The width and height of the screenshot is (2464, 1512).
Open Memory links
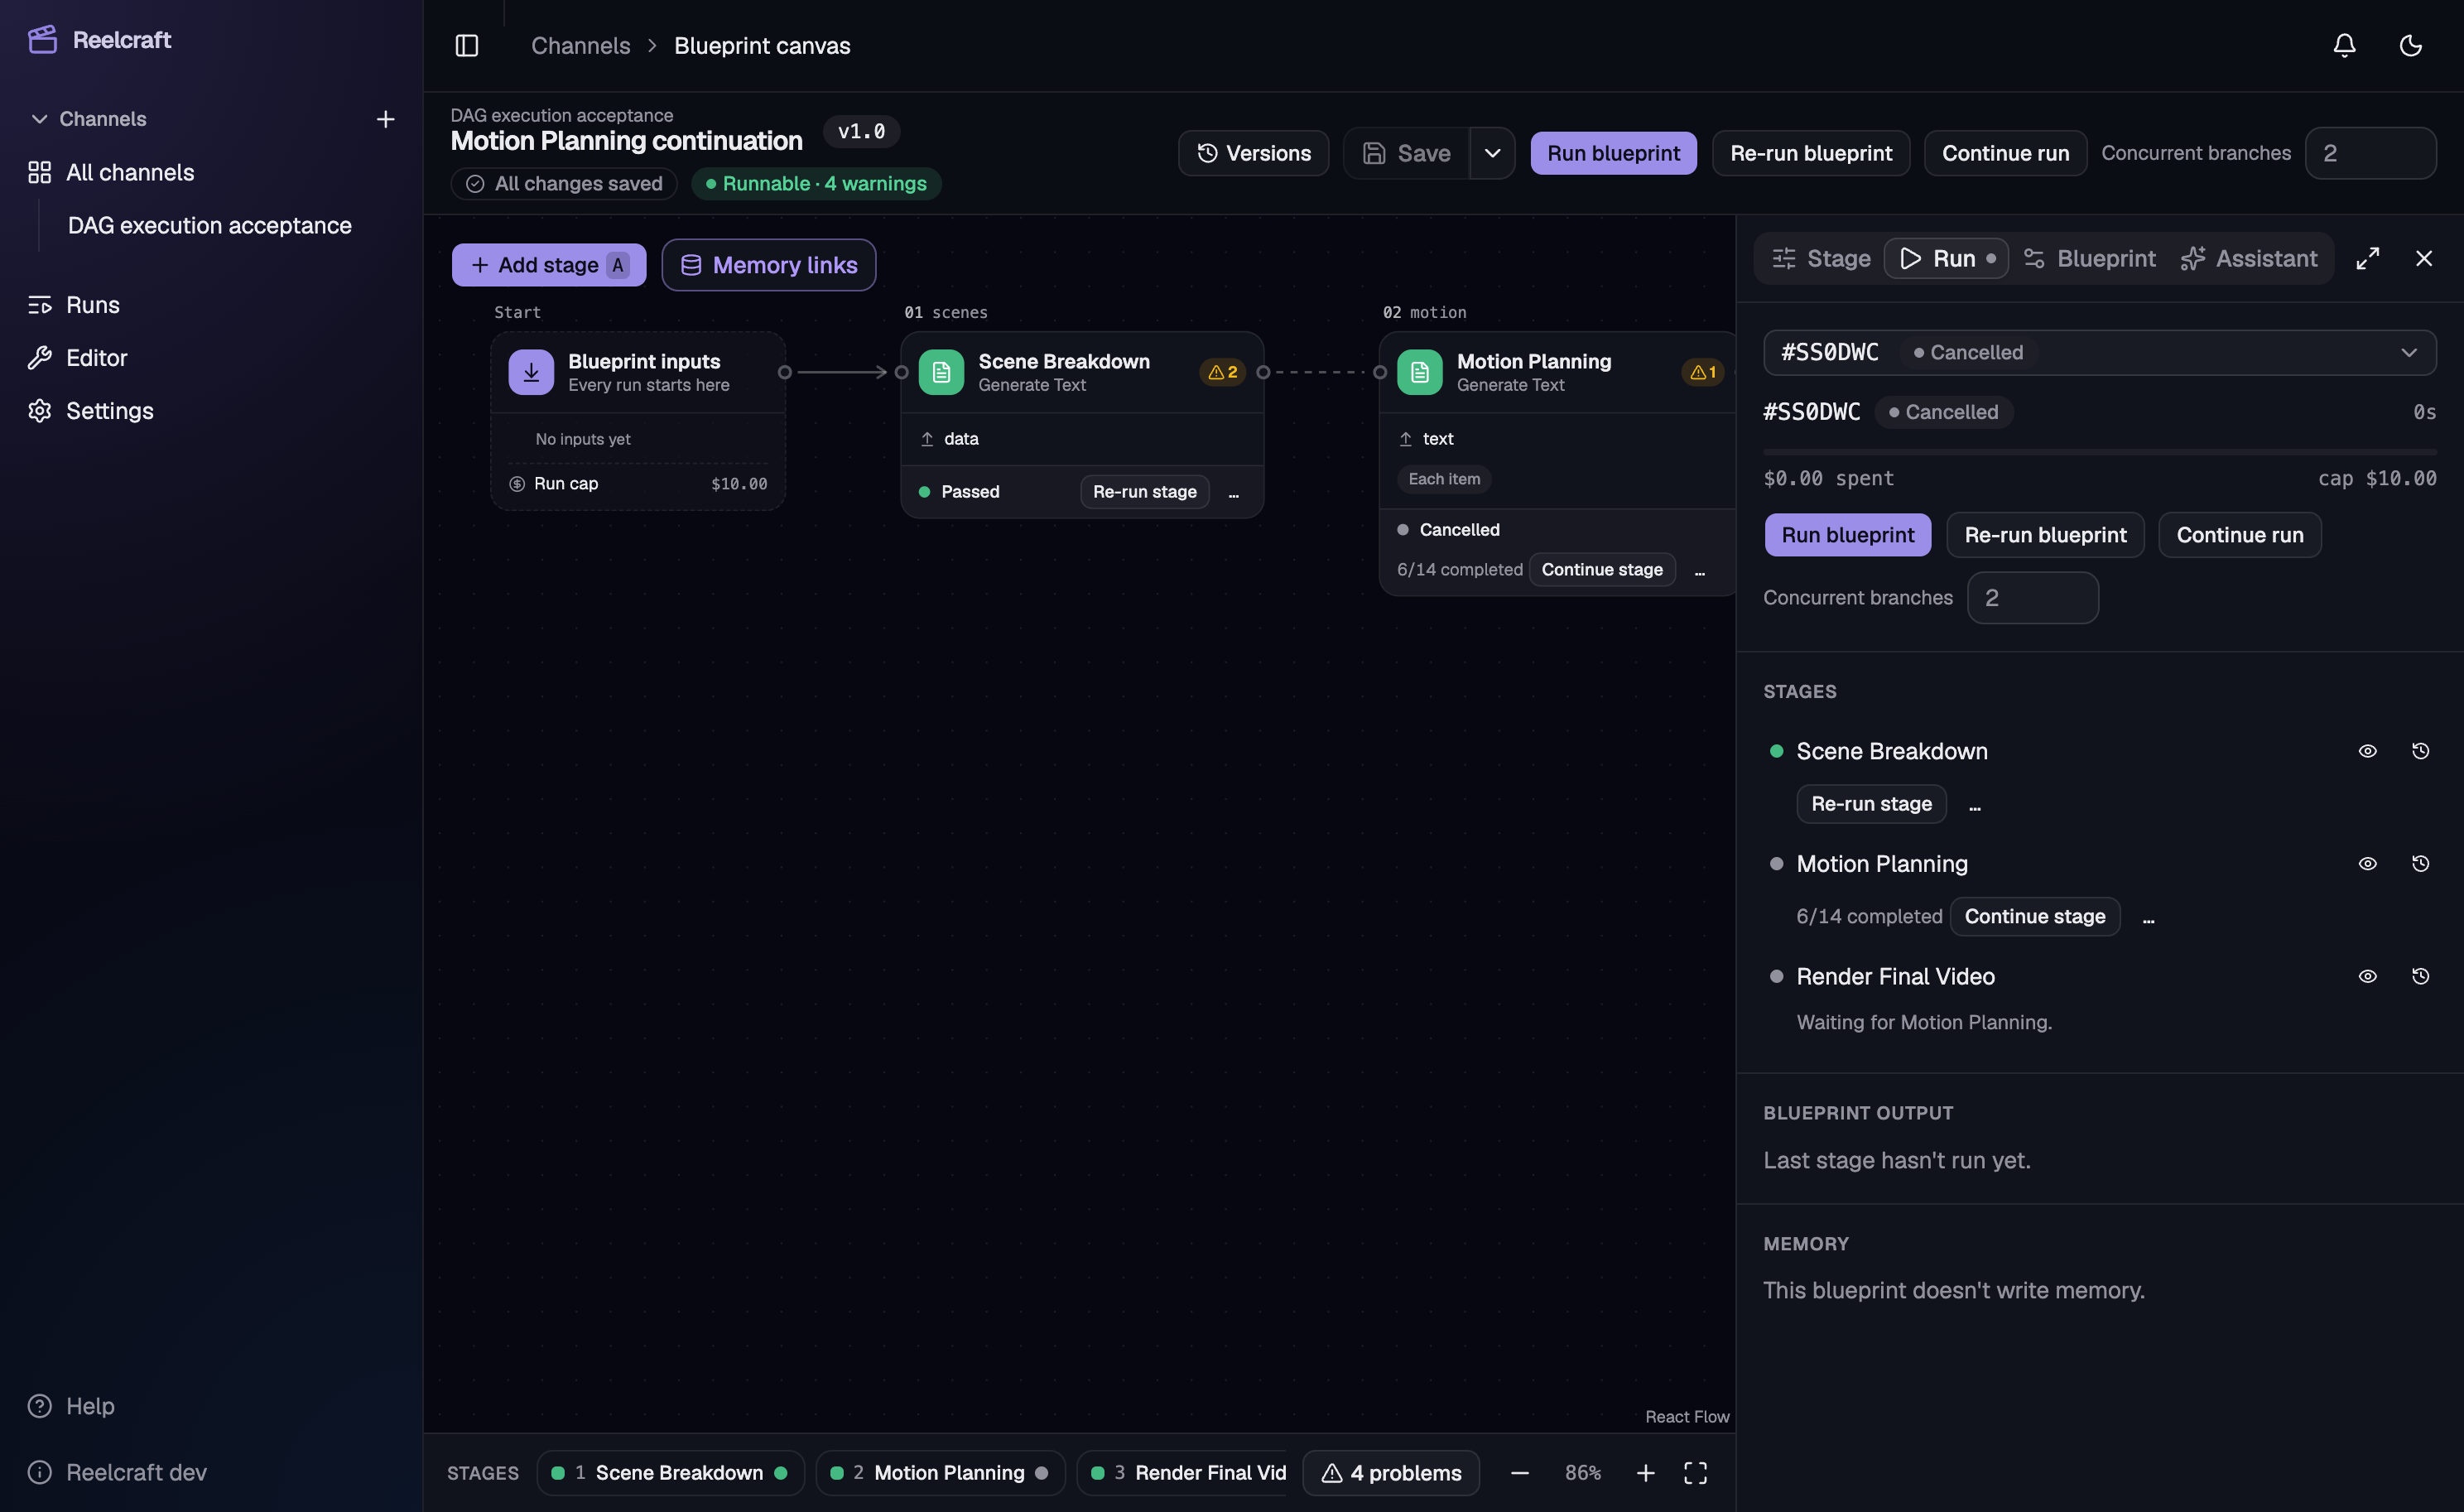click(768, 265)
